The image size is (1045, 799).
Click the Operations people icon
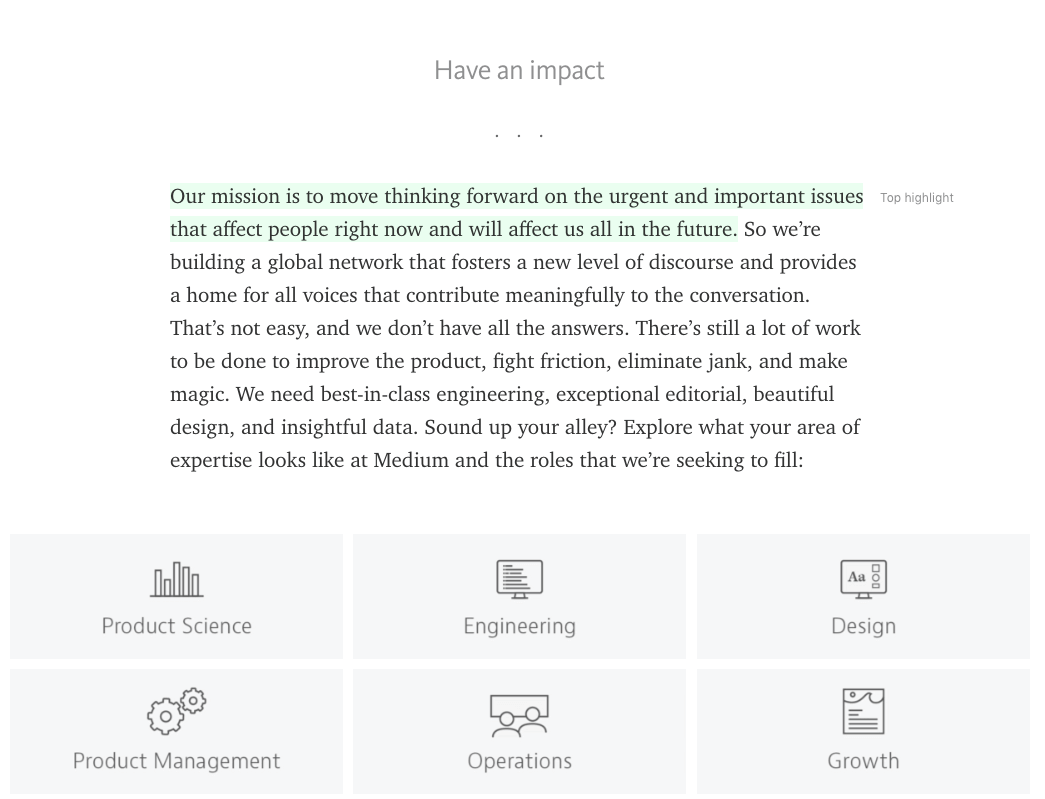tap(520, 716)
